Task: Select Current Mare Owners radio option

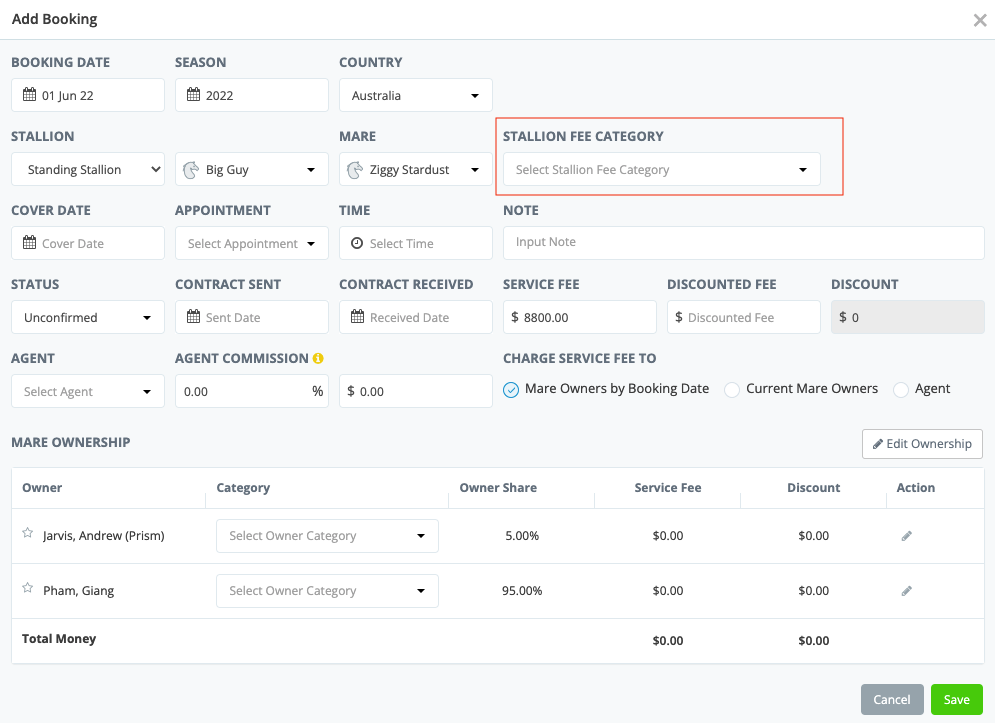Action: pyautogui.click(x=732, y=389)
